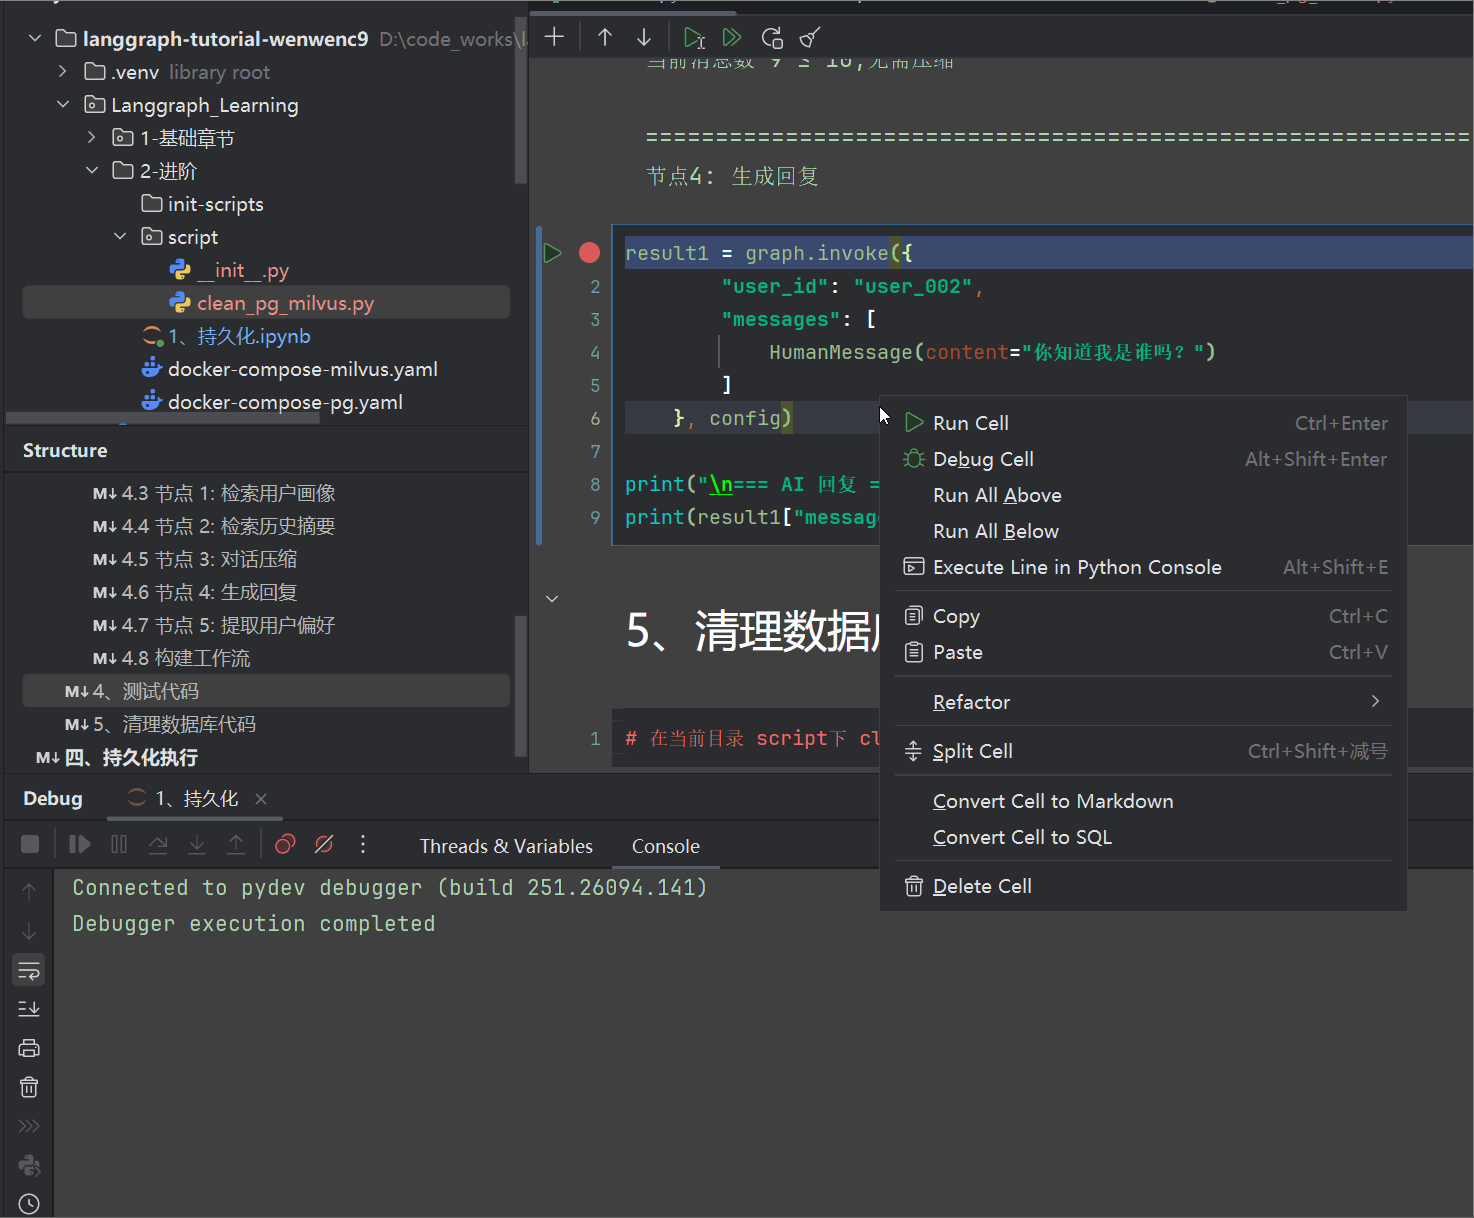This screenshot has height=1218, width=1474.
Task: Click the Python console icon in debug sidebar
Action: (29, 1165)
